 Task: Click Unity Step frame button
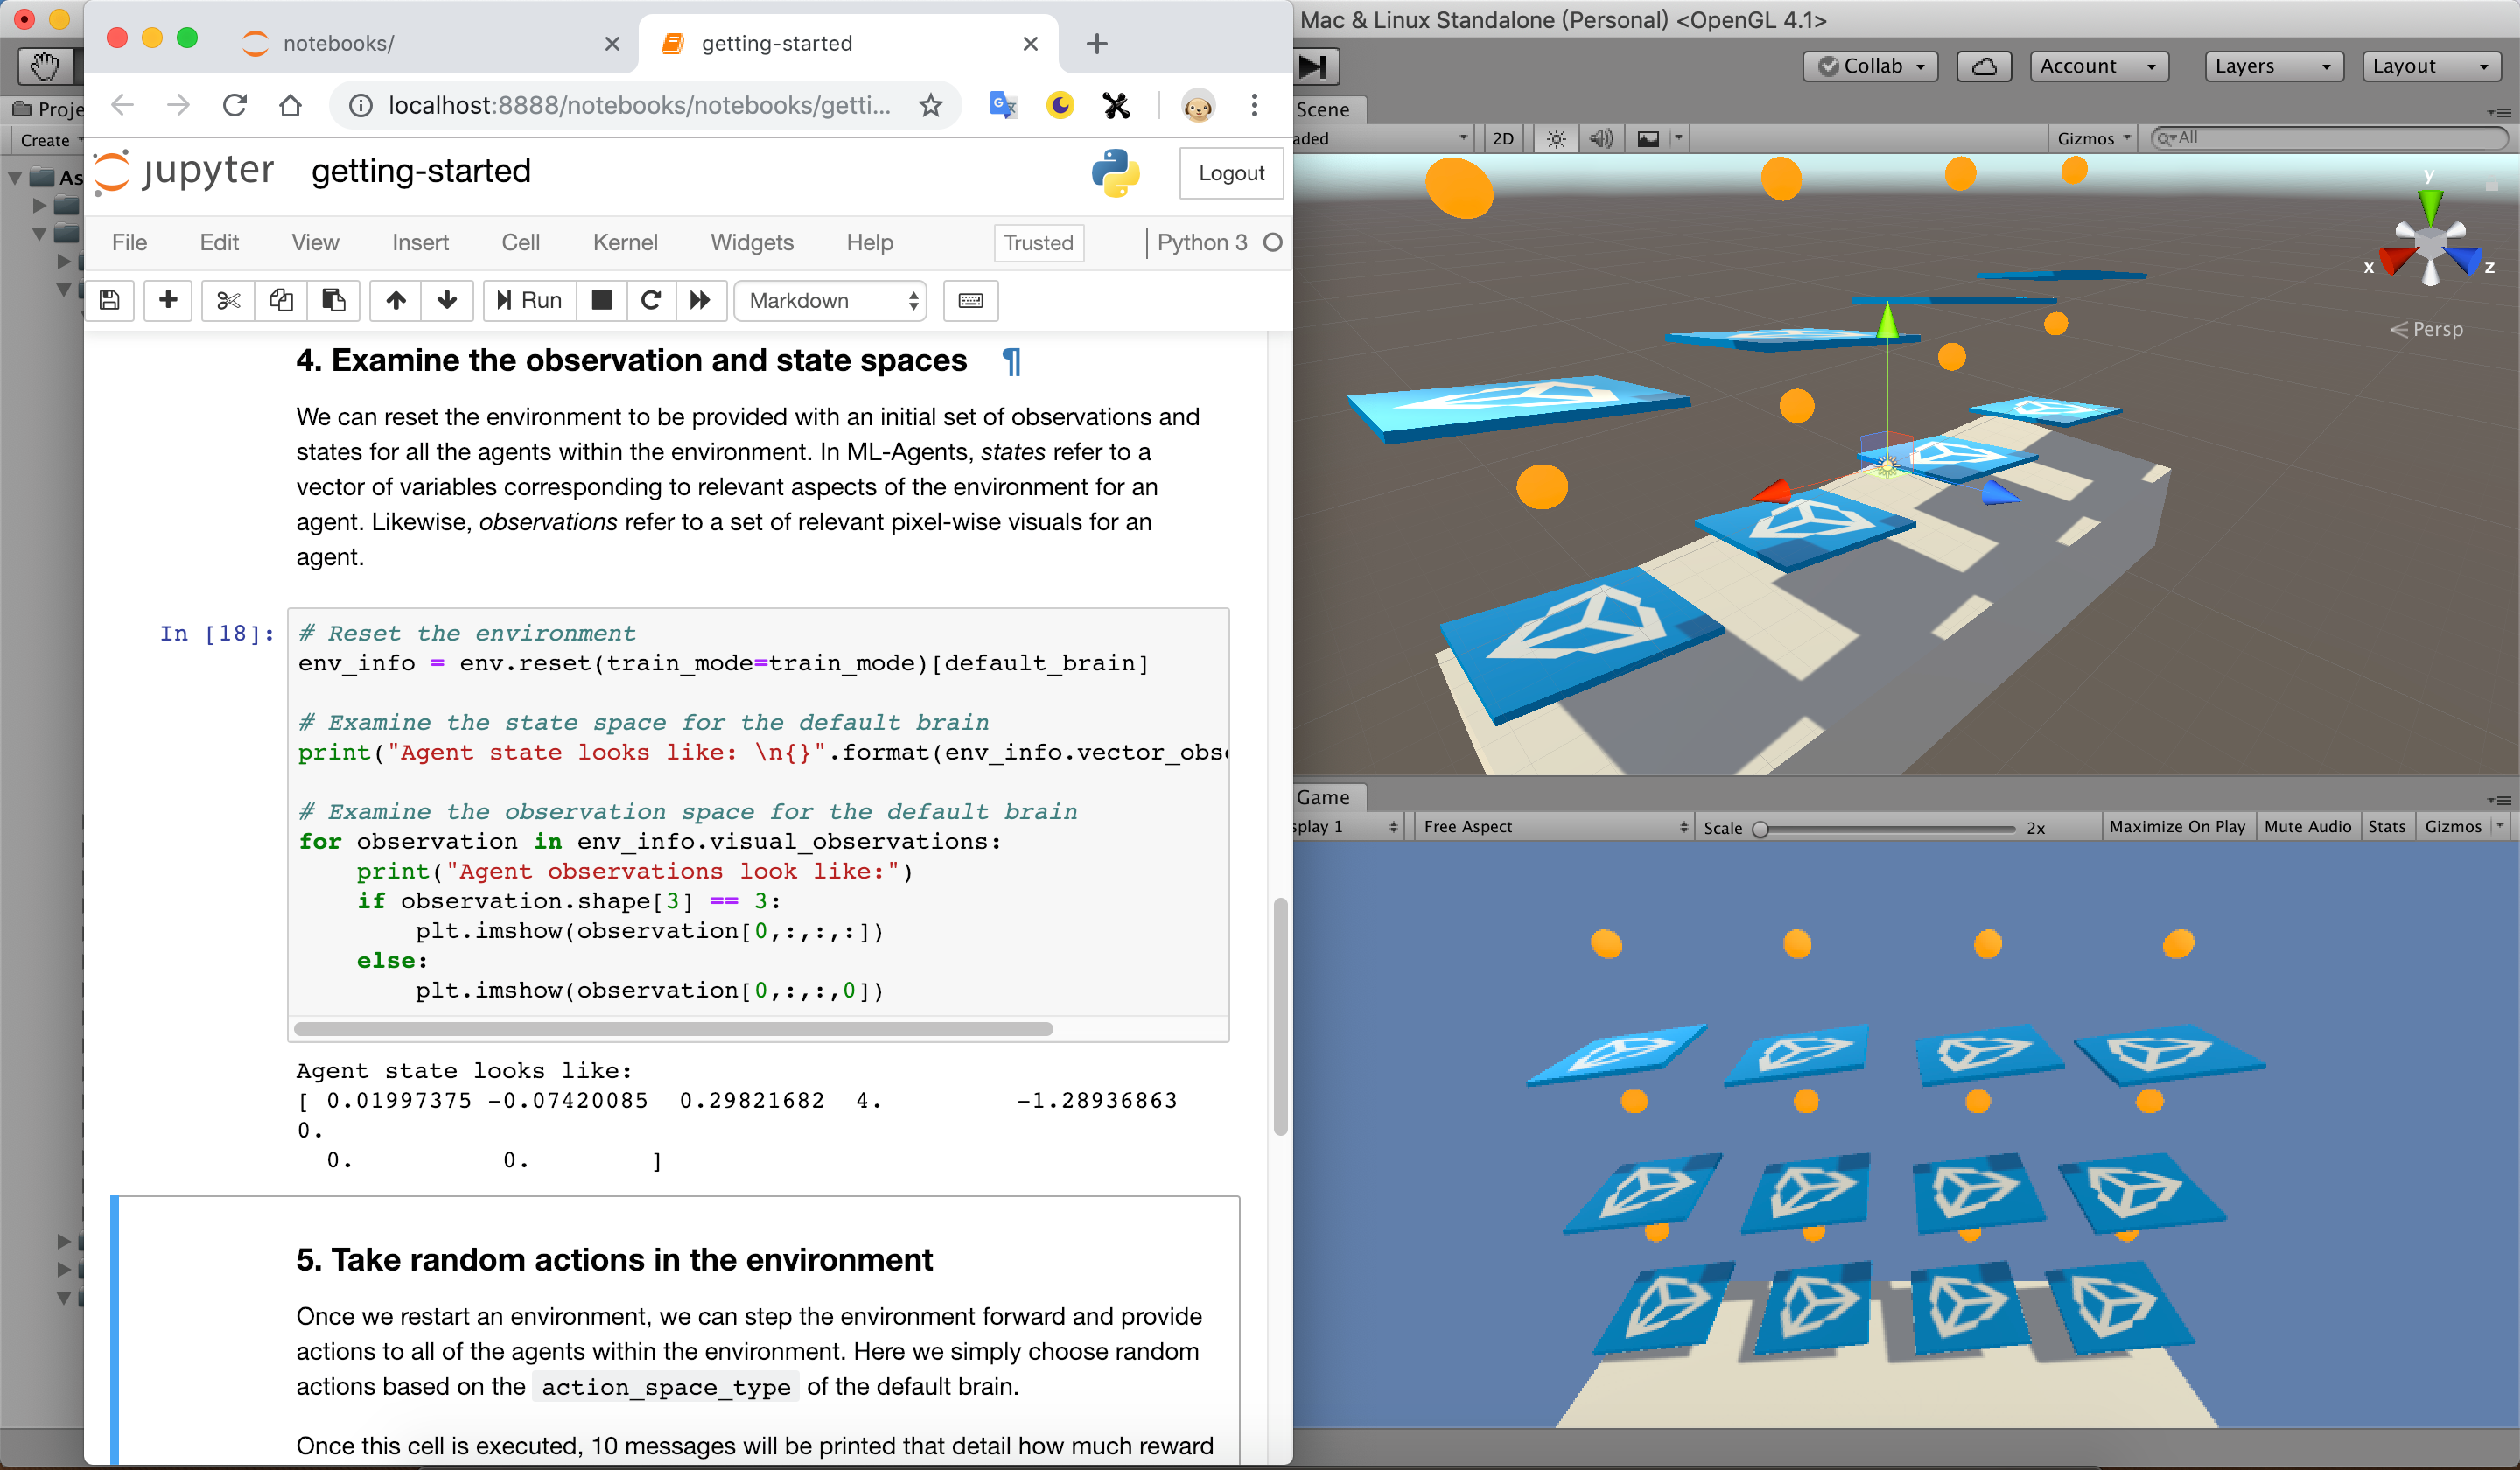(1314, 67)
